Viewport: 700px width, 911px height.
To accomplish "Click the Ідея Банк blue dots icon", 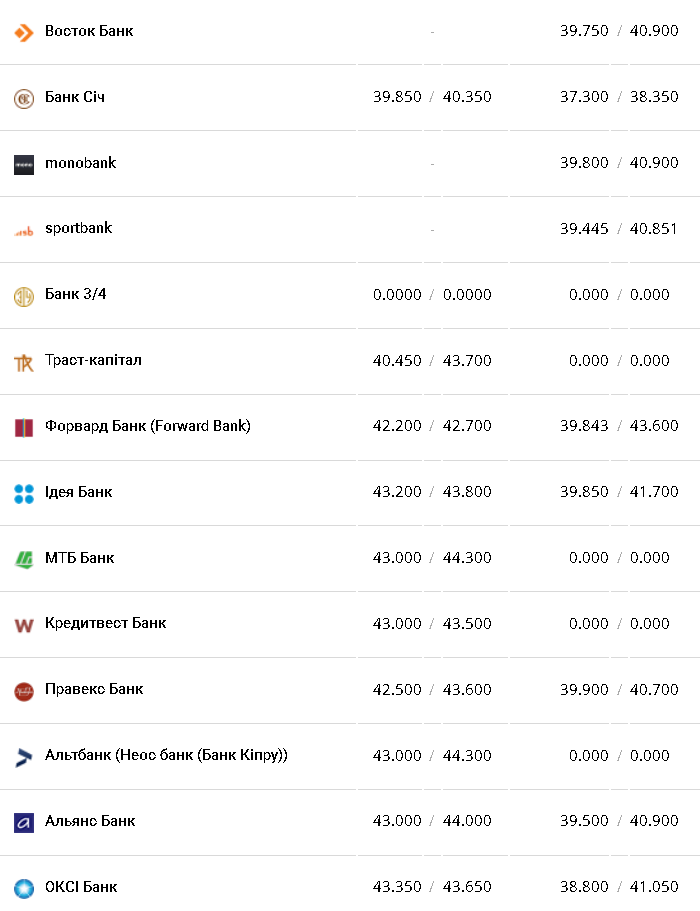I will pyautogui.click(x=24, y=493).
